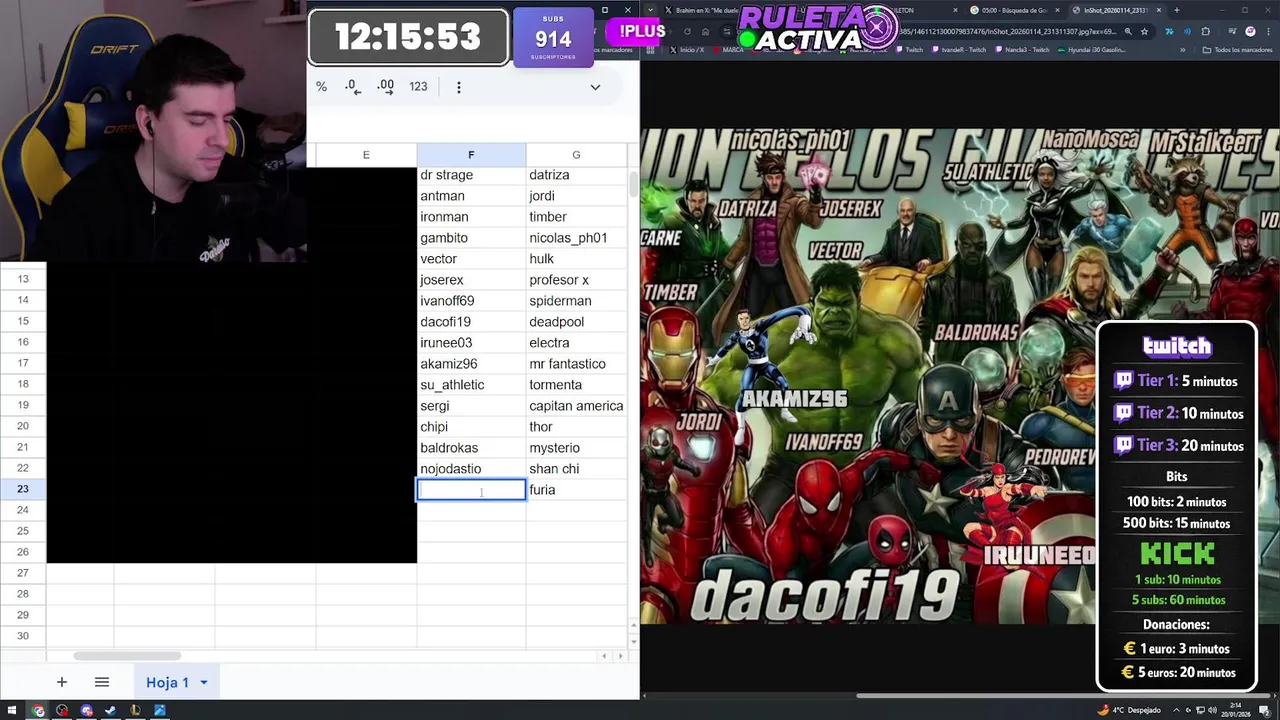Collapse the toolbar with the chevron arrow
The height and width of the screenshot is (720, 1280).
[595, 87]
